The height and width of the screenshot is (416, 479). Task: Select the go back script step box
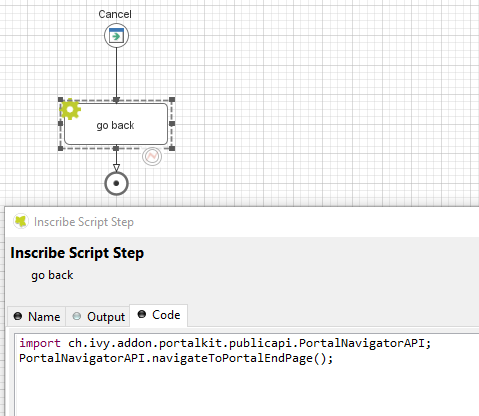(x=116, y=124)
